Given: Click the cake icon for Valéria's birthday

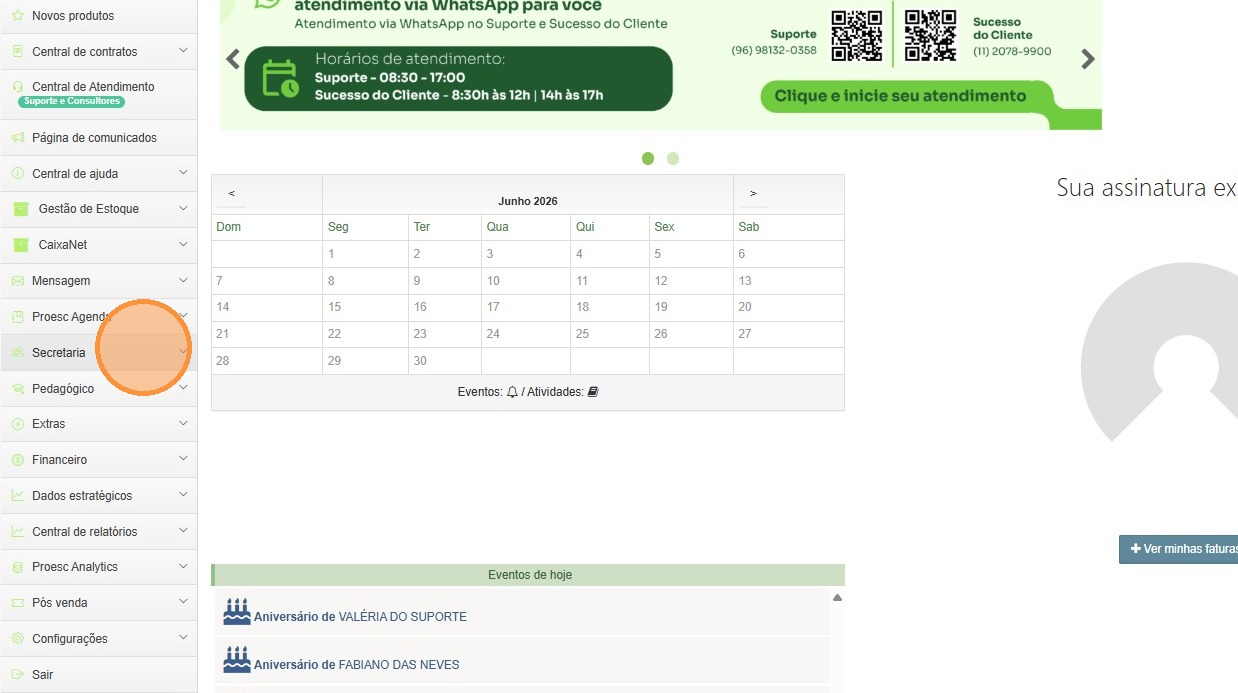Looking at the screenshot, I should tap(237, 612).
